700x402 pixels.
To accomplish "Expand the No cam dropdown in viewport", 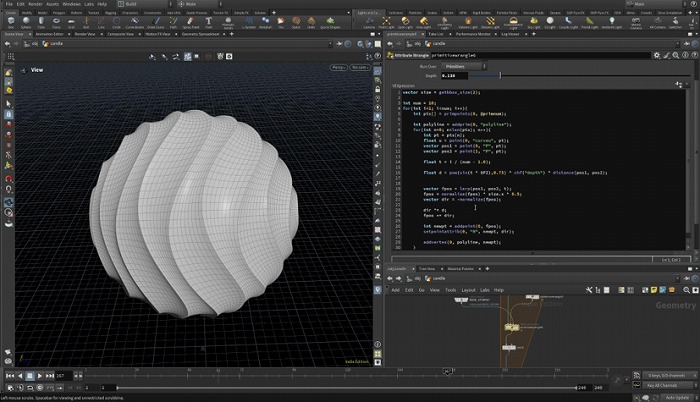I will tap(361, 67).
